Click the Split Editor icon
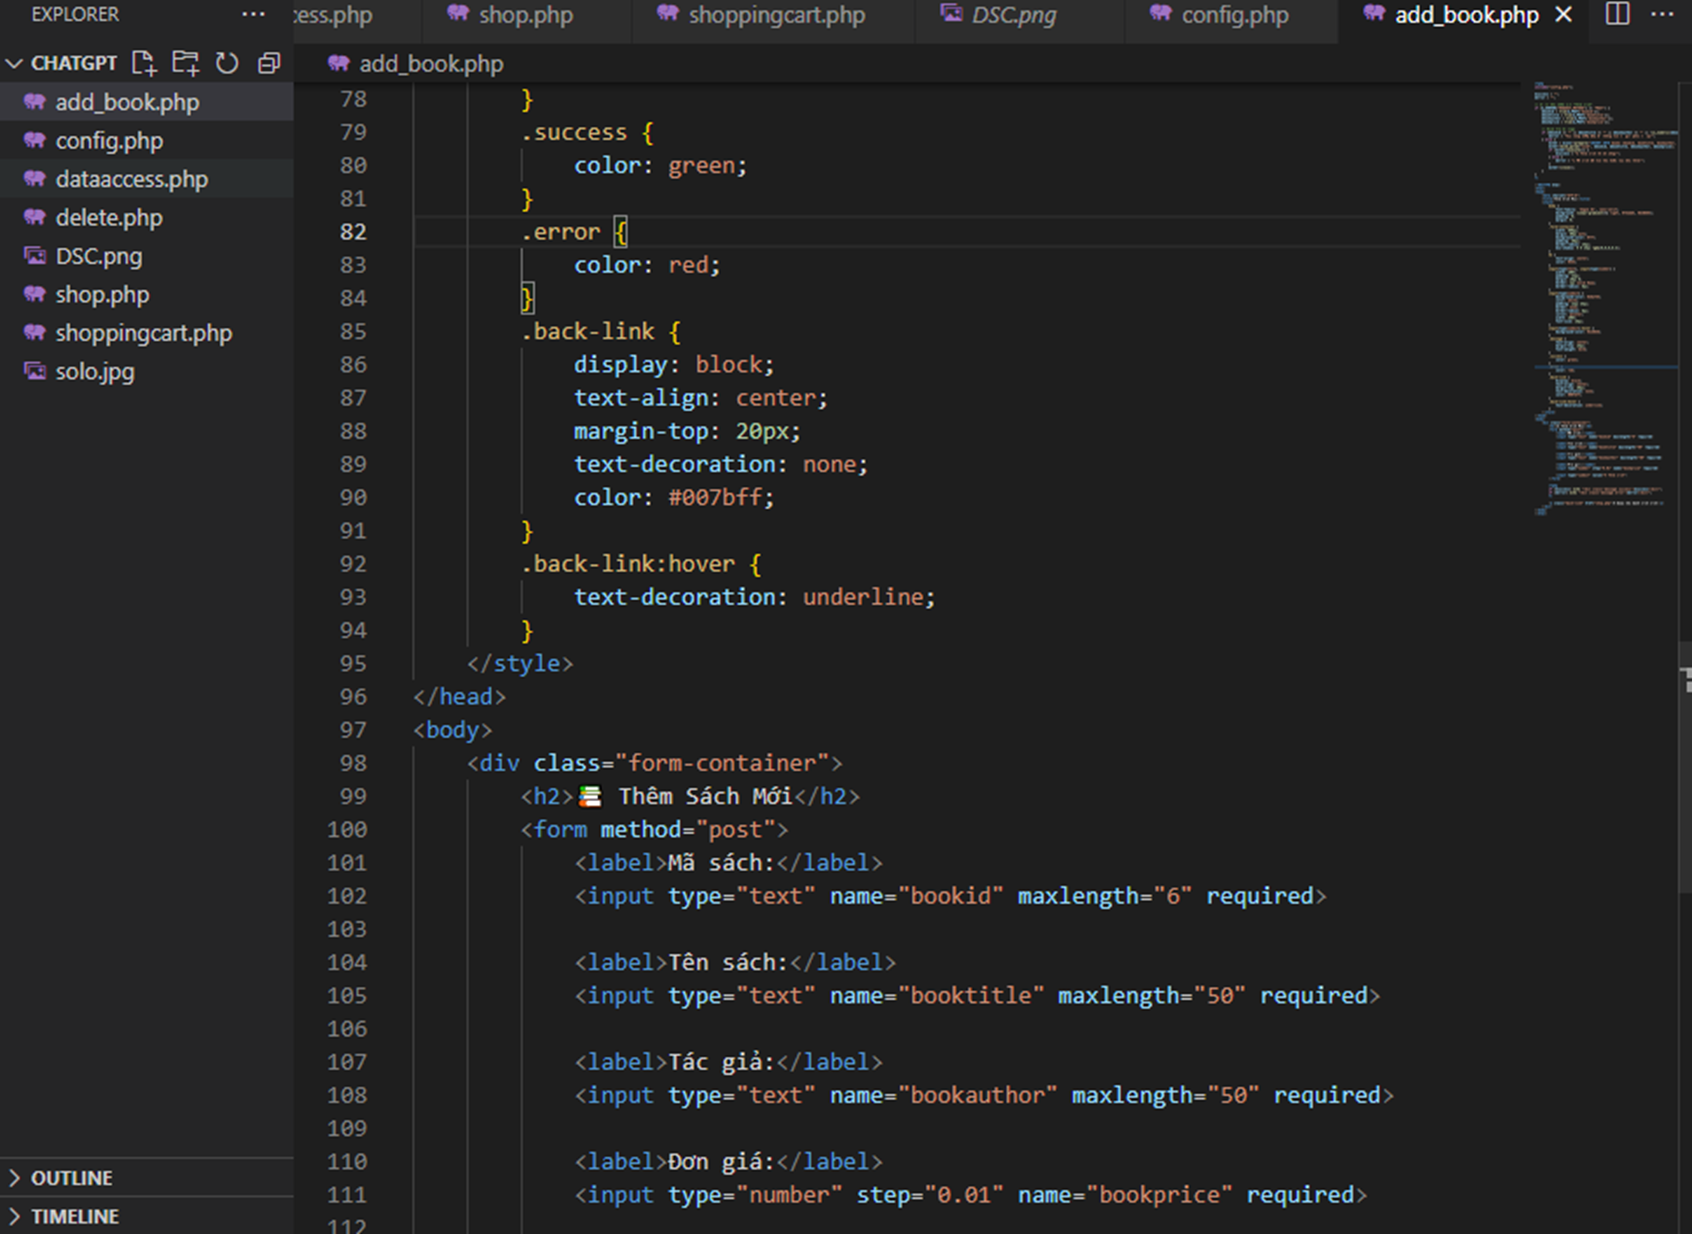 click(1617, 14)
